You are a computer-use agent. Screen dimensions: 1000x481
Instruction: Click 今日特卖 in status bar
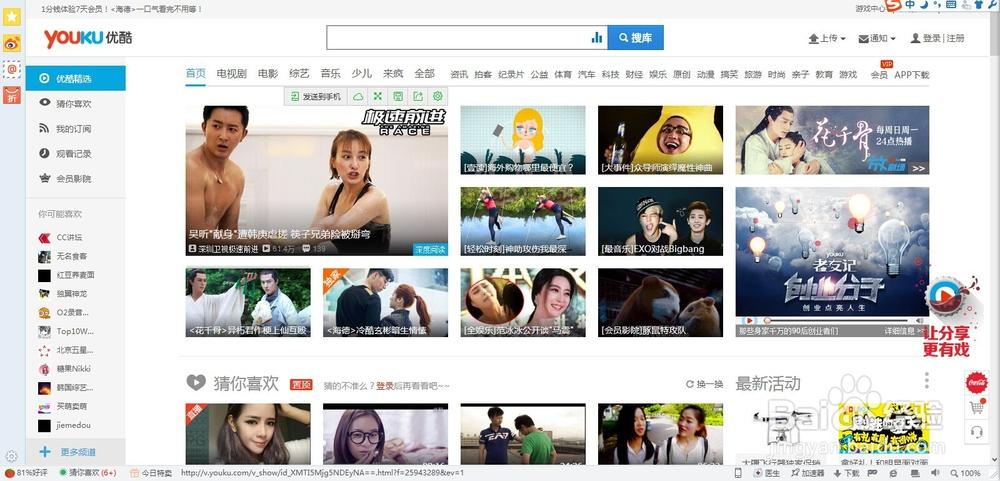(x=152, y=473)
